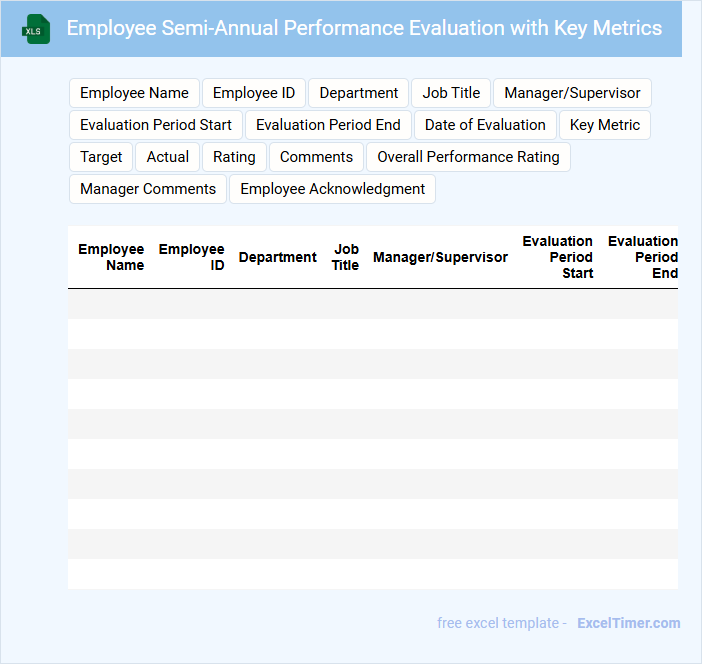The width and height of the screenshot is (702, 664).
Task: Click the Evaluation Period End tag
Action: coord(328,125)
